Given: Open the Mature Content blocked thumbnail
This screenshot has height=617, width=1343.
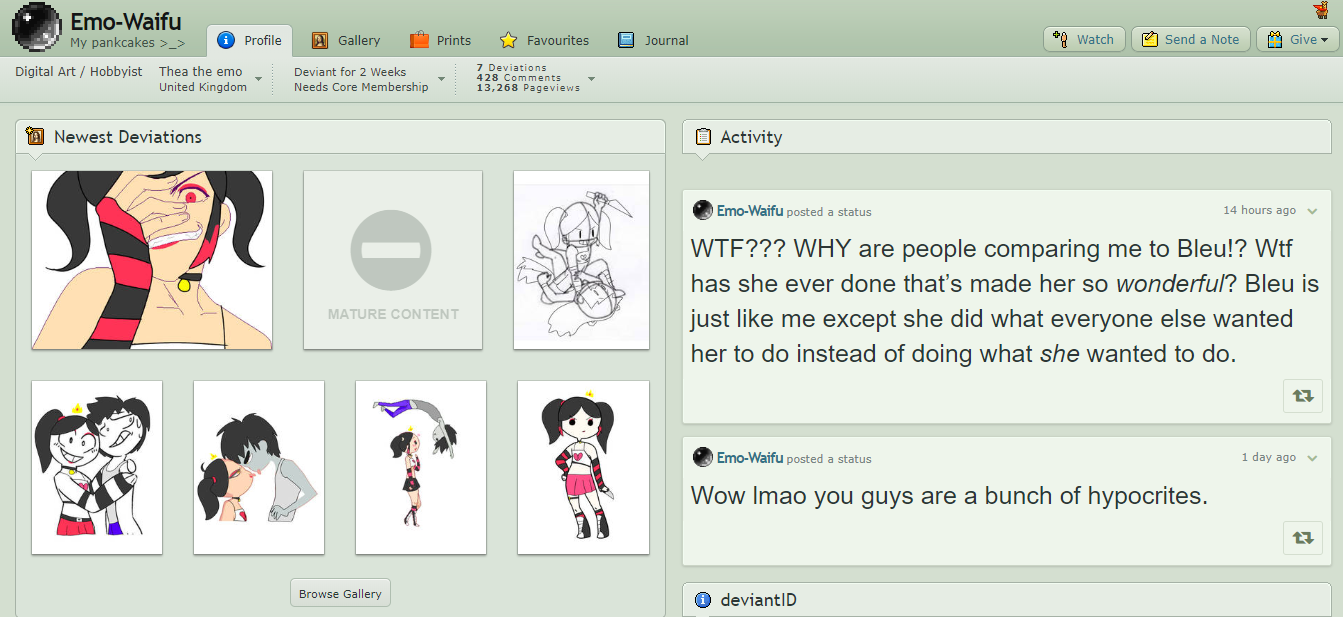Looking at the screenshot, I should click(x=393, y=260).
